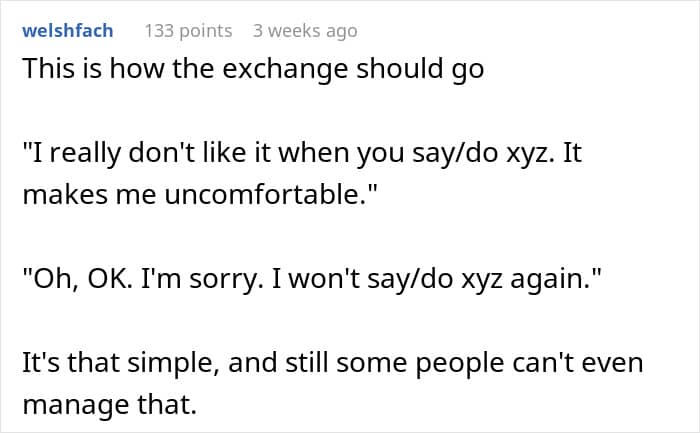Click the word 'sorry' in the quoted reply

[223, 279]
